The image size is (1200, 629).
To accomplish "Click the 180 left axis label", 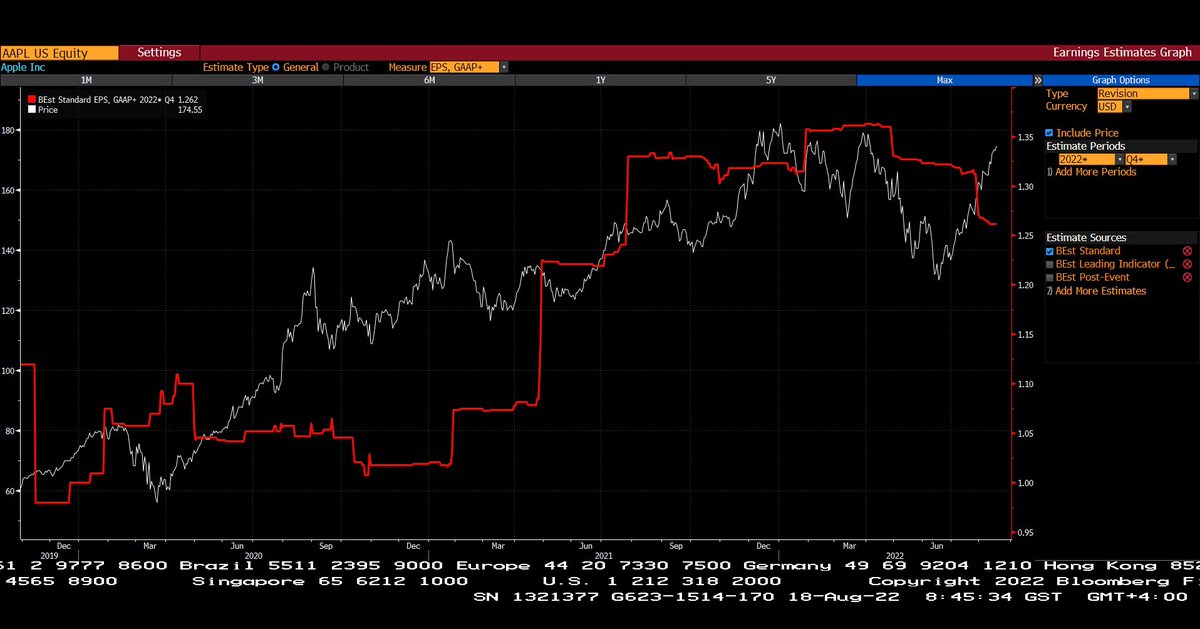I will click(9, 130).
